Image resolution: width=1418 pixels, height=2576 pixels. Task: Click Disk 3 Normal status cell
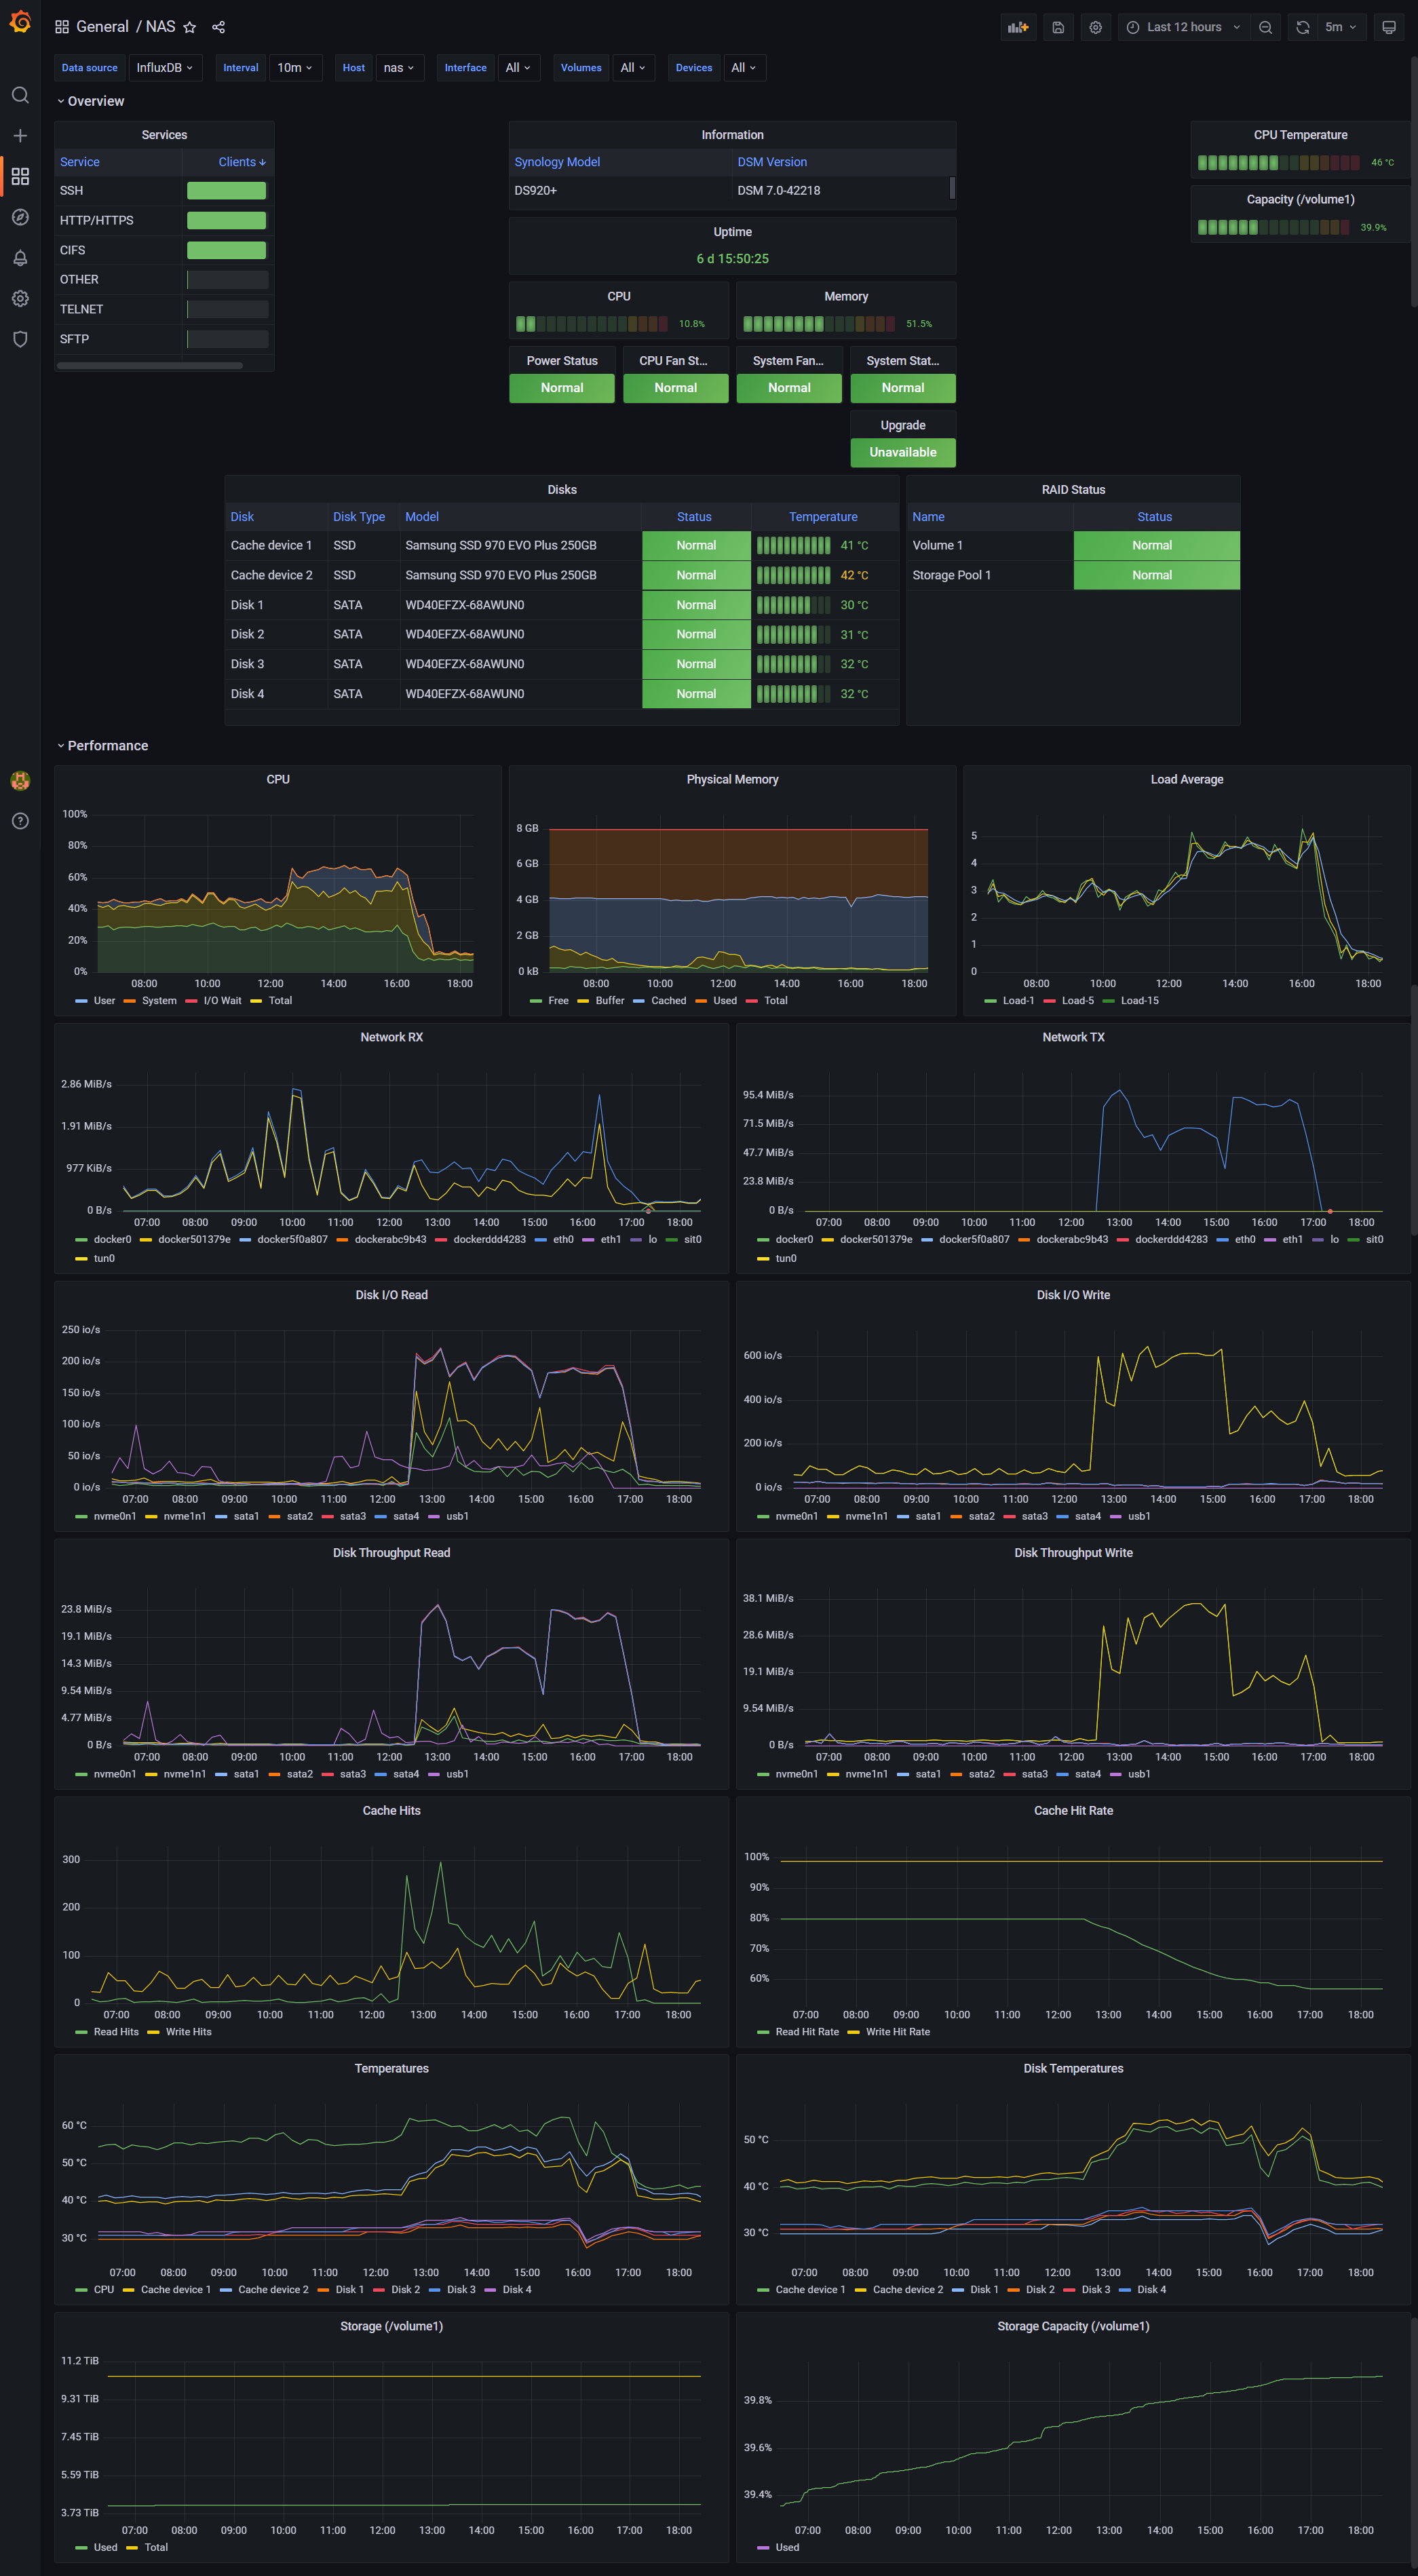click(696, 664)
